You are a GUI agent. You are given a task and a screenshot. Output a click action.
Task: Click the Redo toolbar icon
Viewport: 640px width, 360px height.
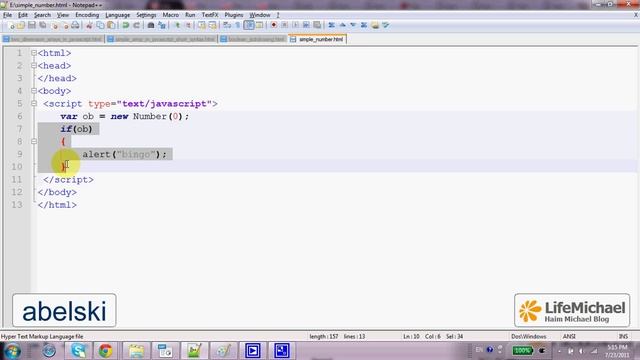(x=136, y=25)
